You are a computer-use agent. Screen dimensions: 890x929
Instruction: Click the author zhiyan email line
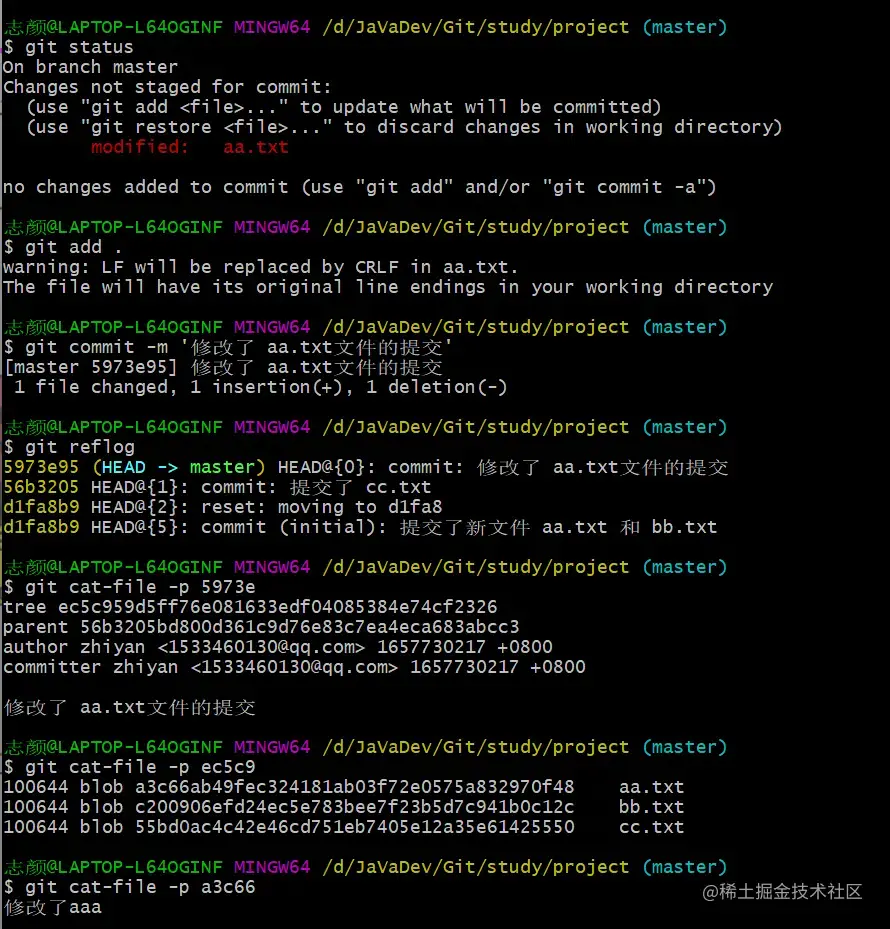coord(278,647)
